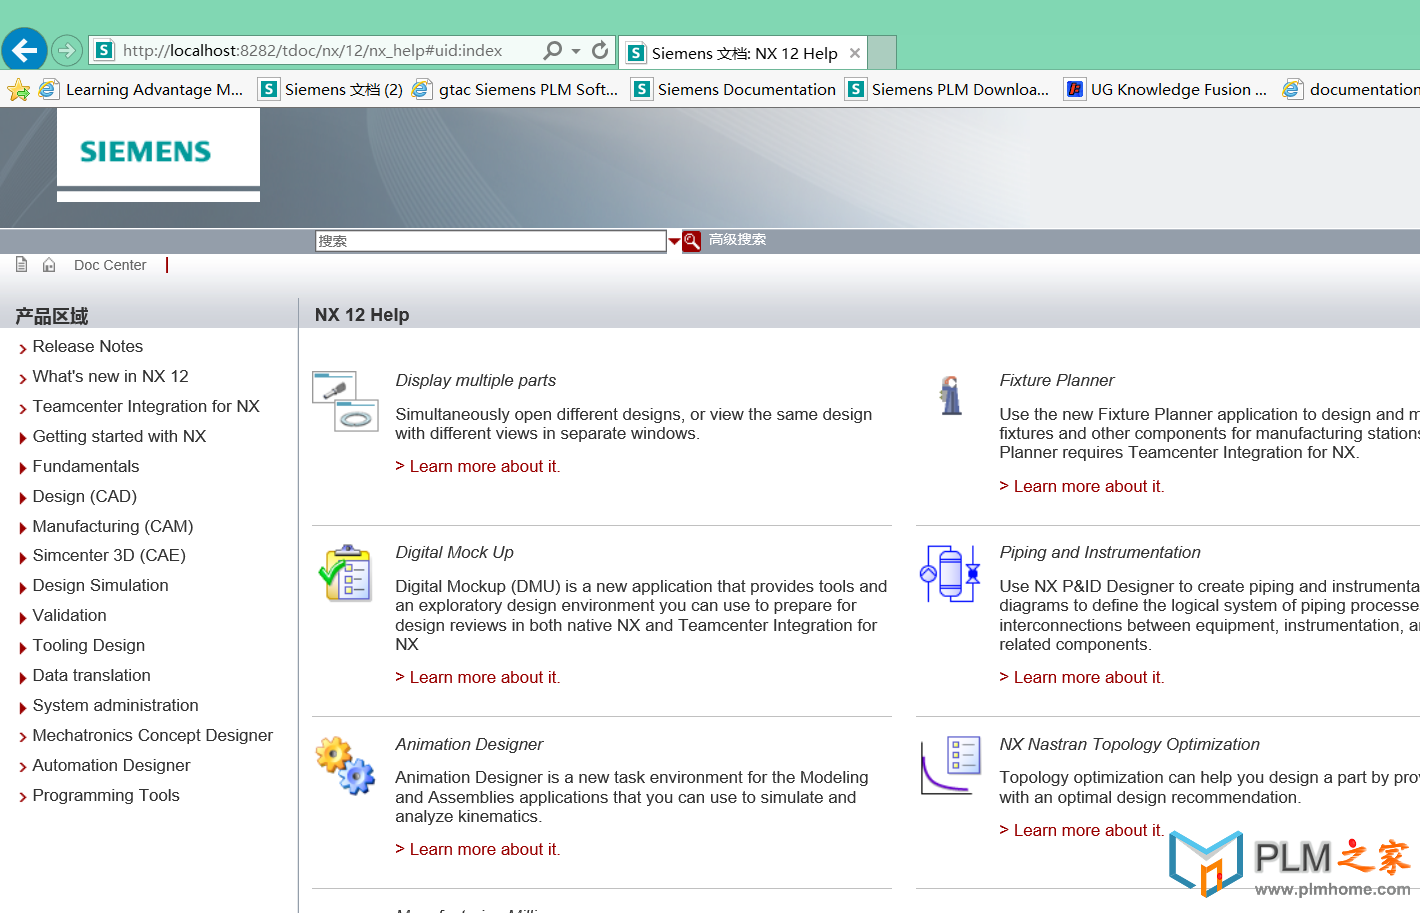The image size is (1420, 913).
Task: Click the browser forward arrow button
Action: pos(67,50)
